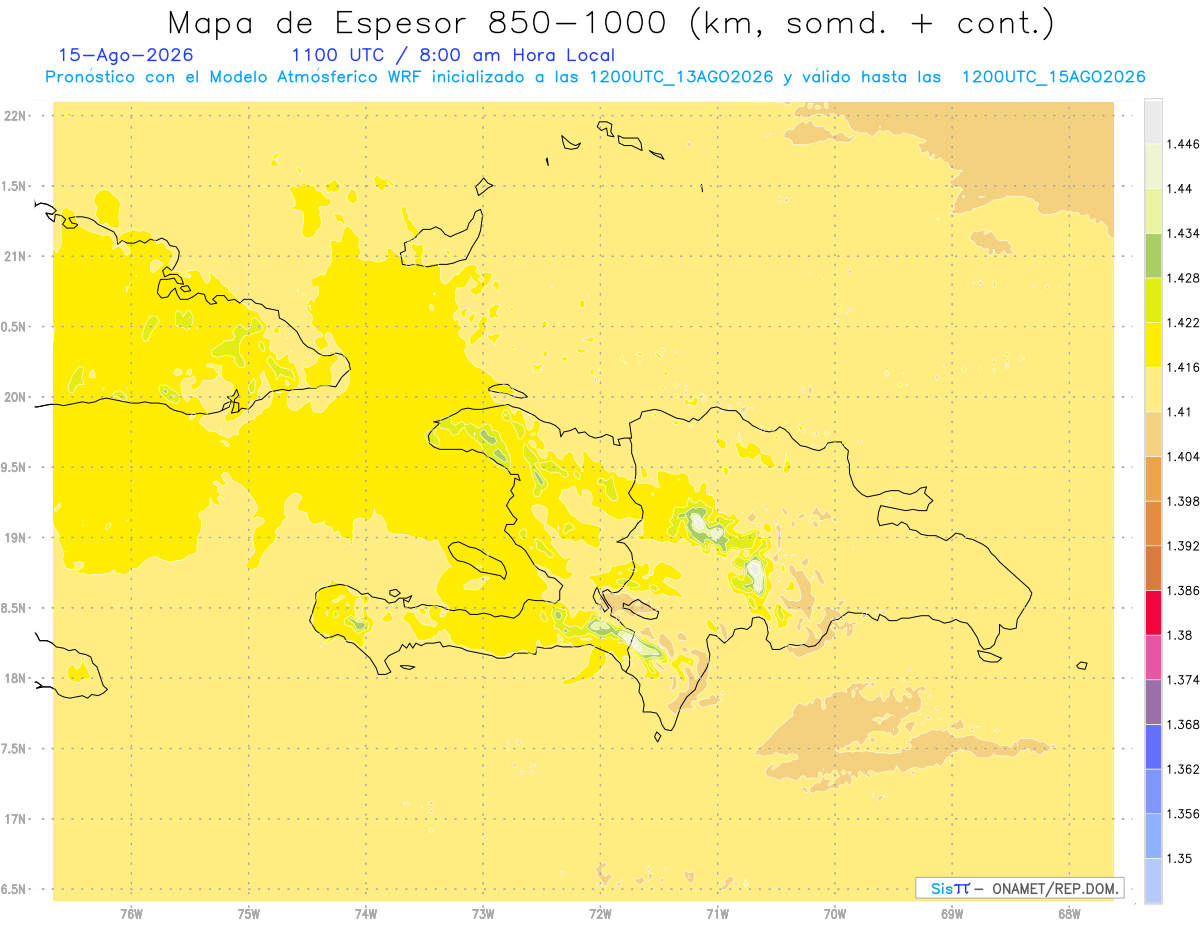Click the '1.374' colorbar value
The width and height of the screenshot is (1200, 927).
1184,680
